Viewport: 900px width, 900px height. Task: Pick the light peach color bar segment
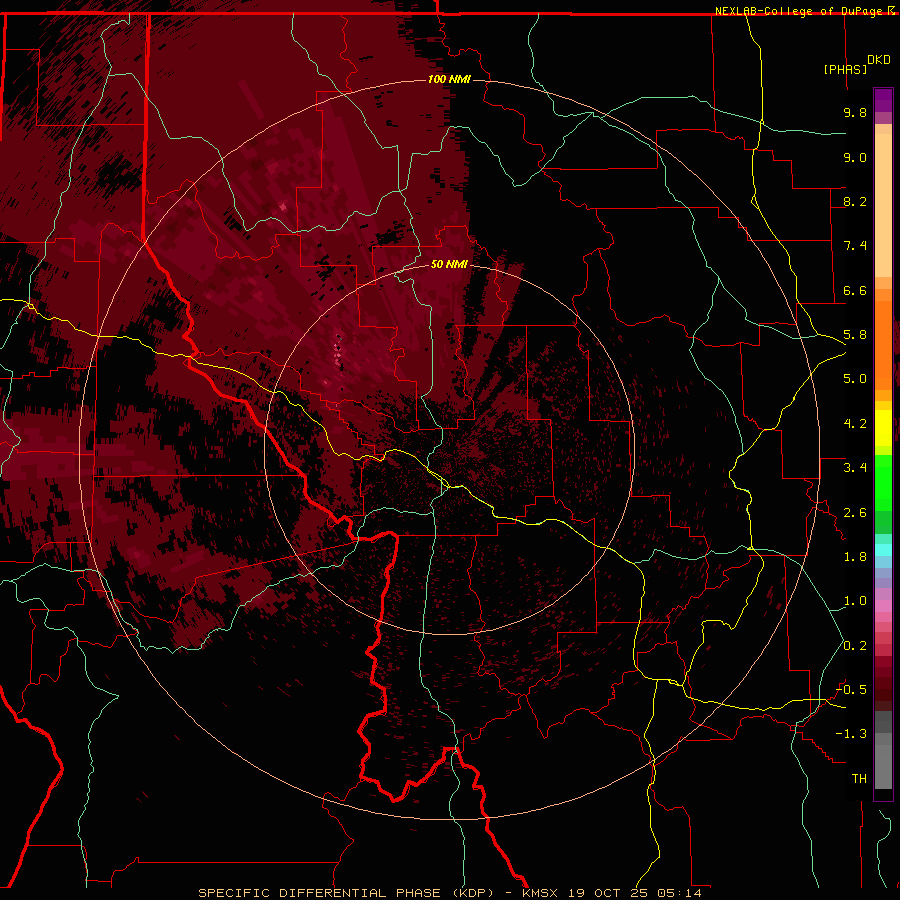click(883, 205)
